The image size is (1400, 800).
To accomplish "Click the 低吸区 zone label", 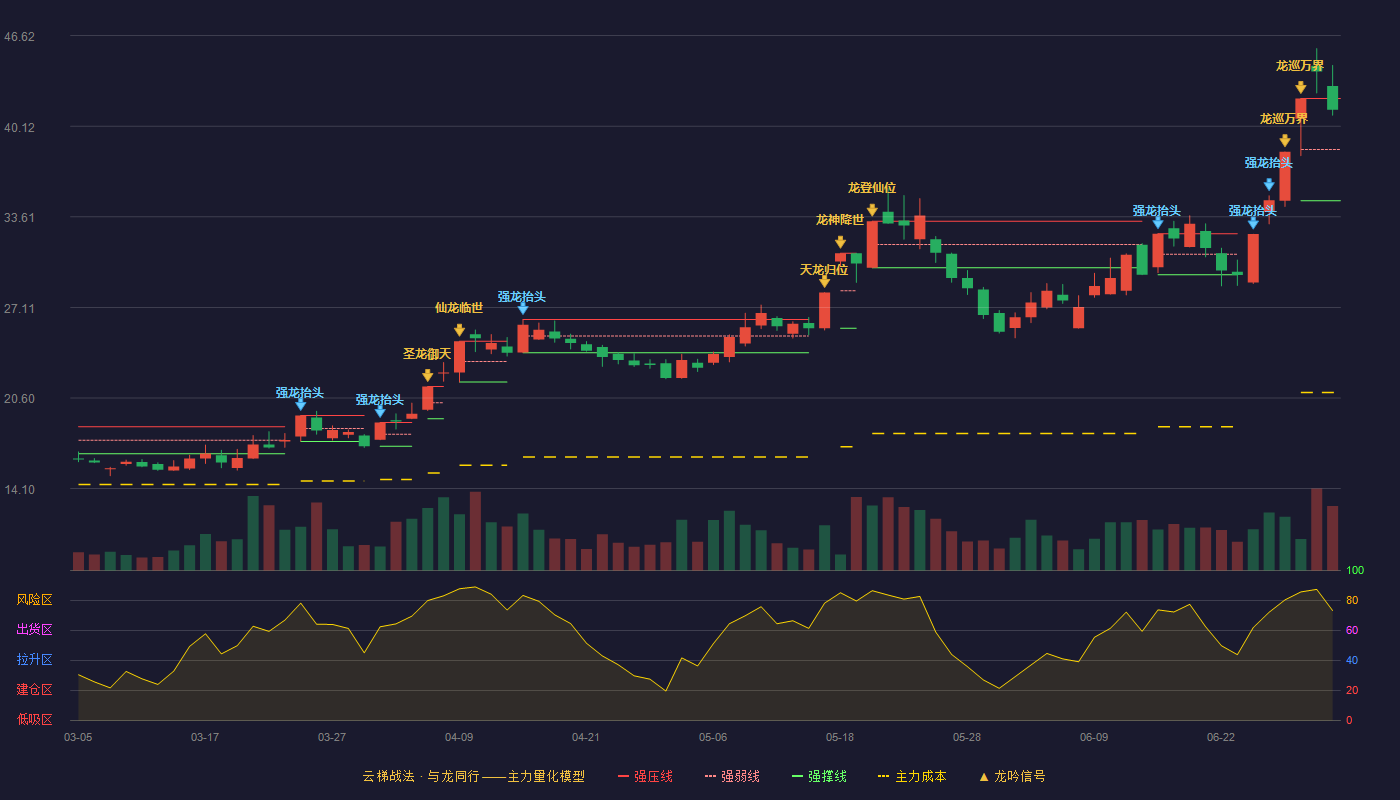I will coord(34,719).
